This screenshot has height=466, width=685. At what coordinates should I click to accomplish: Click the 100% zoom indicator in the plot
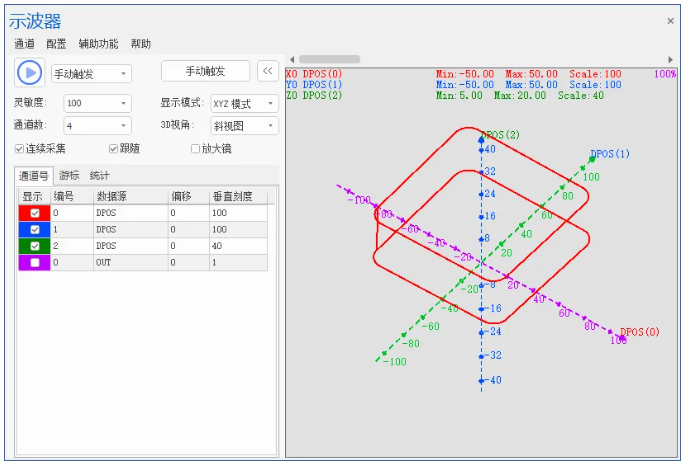(665, 74)
